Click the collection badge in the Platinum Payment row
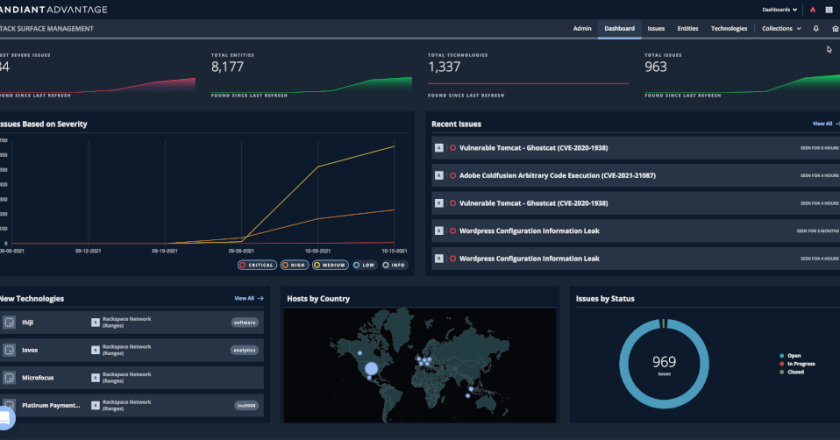The image size is (840, 440). 95,406
